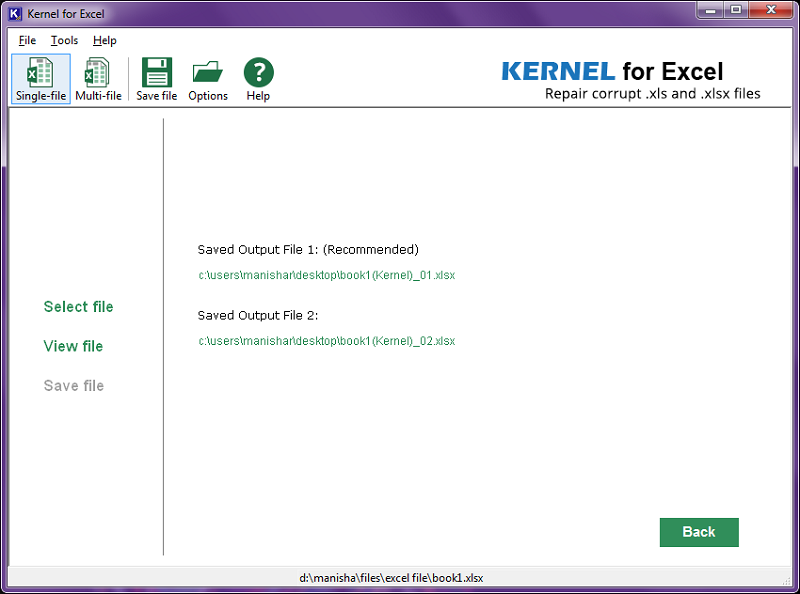Click the 'Saved Output File 1: (Recommended)' label
Viewport: 800px width, 594px height.
click(x=308, y=250)
